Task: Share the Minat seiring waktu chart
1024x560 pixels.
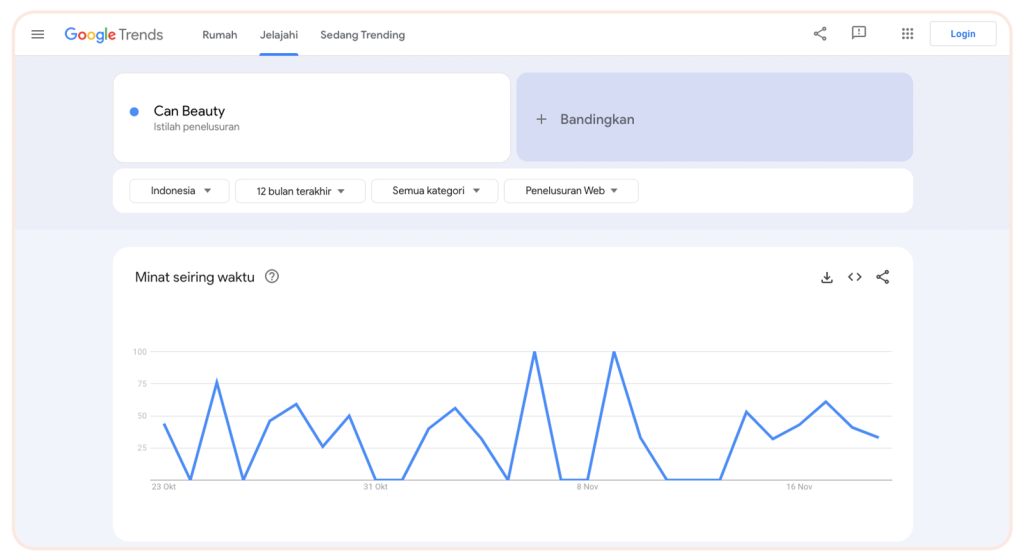Action: (882, 277)
